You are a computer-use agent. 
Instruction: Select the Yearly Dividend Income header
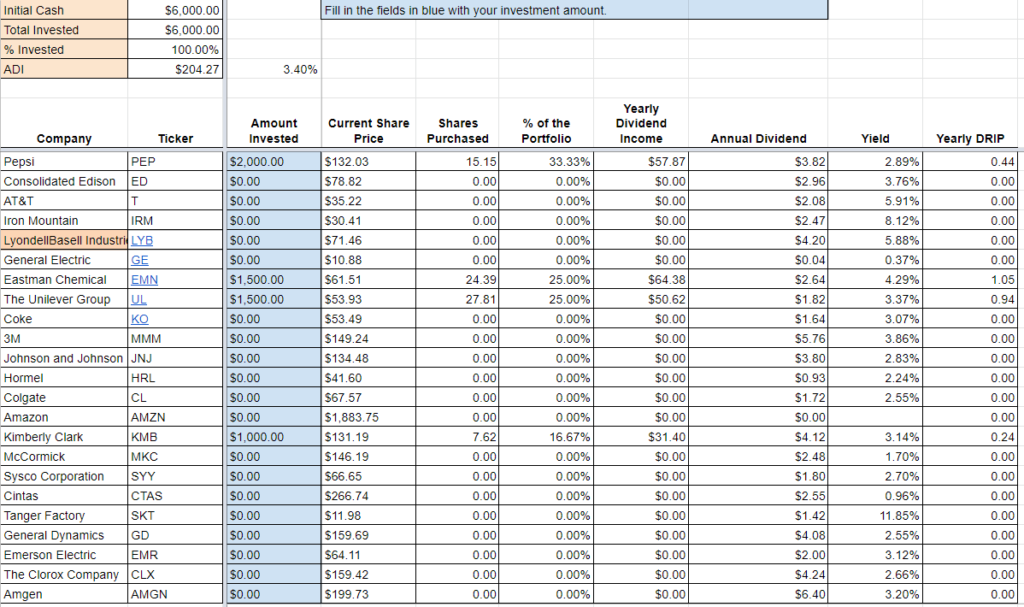(641, 123)
